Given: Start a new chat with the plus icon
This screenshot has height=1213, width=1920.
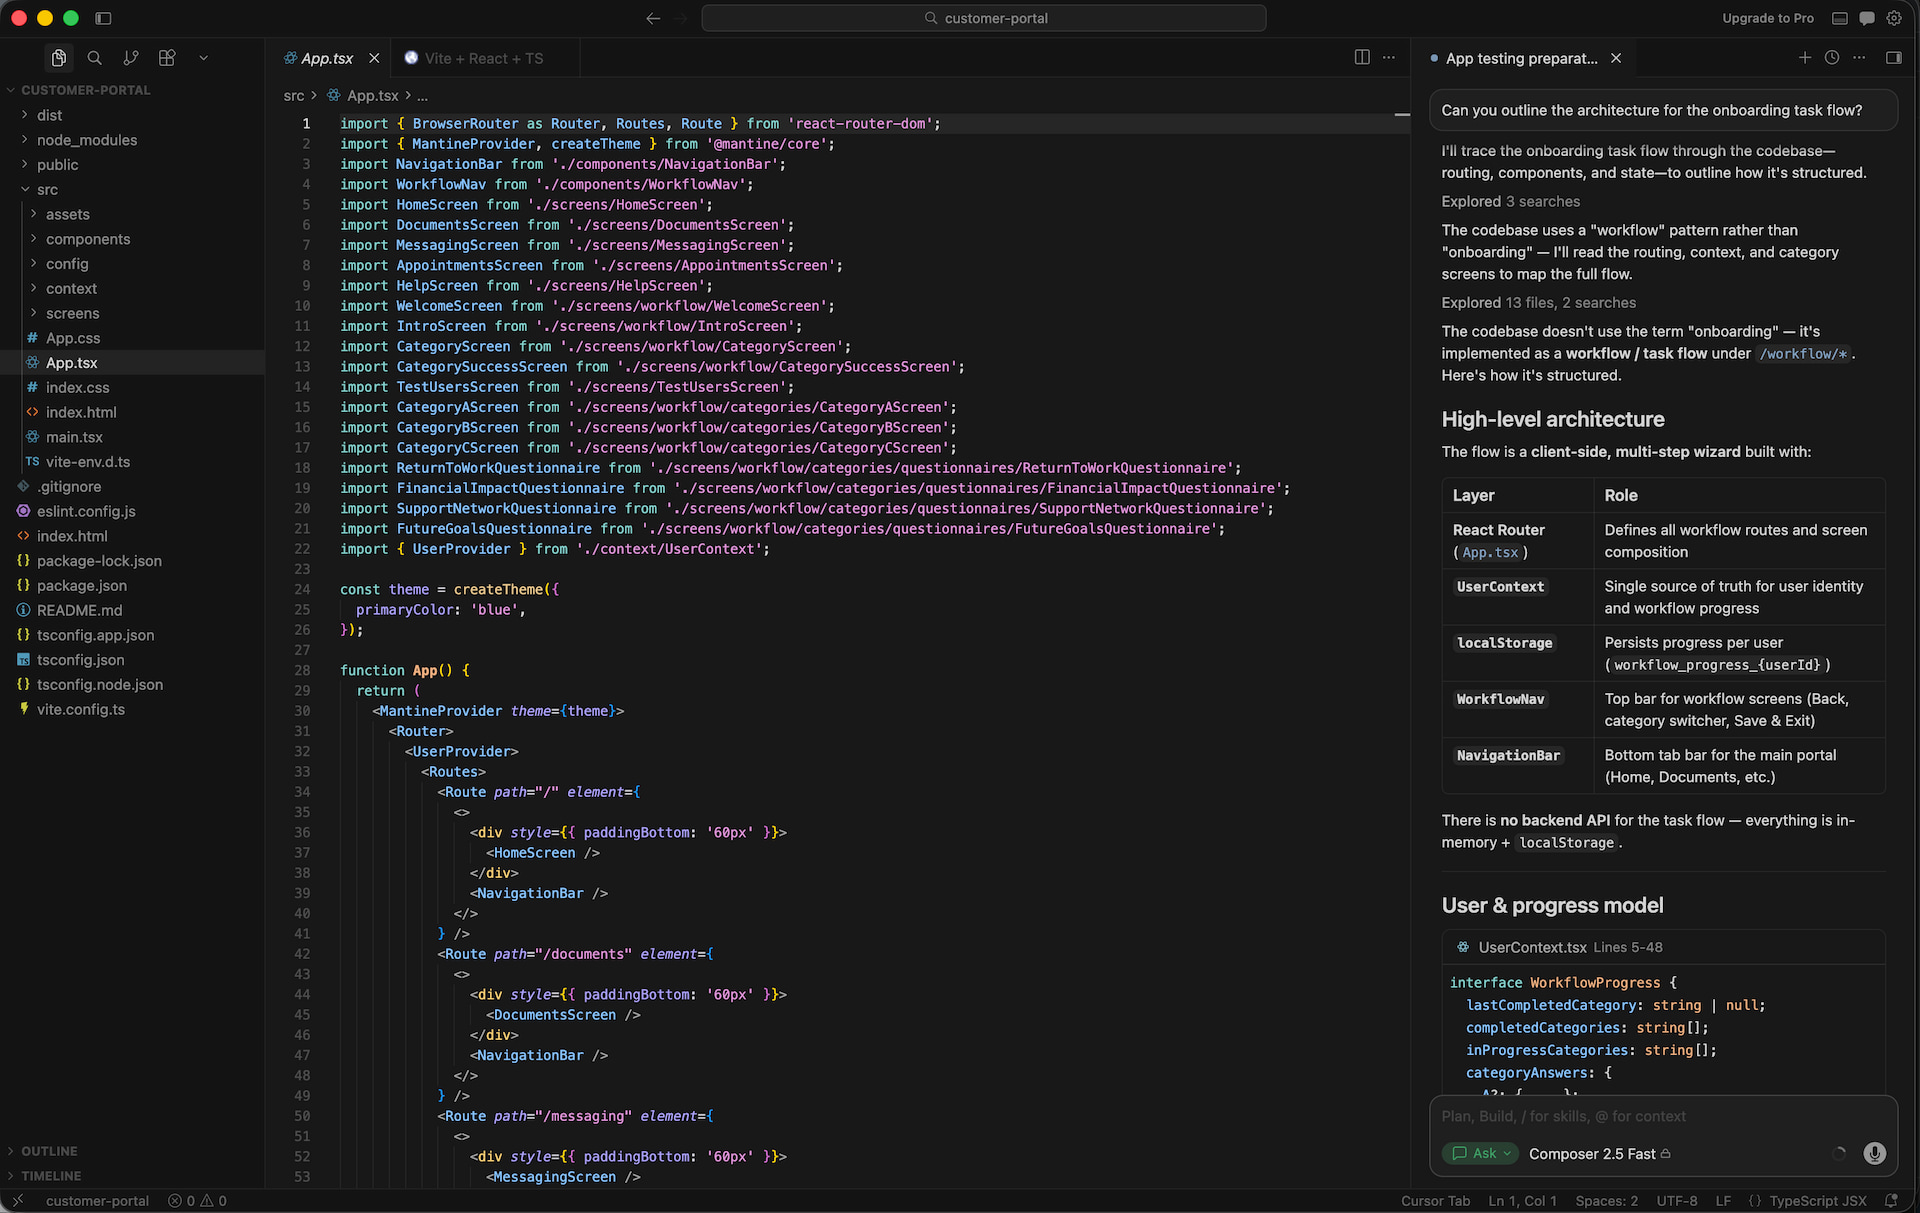Looking at the screenshot, I should [1805, 57].
